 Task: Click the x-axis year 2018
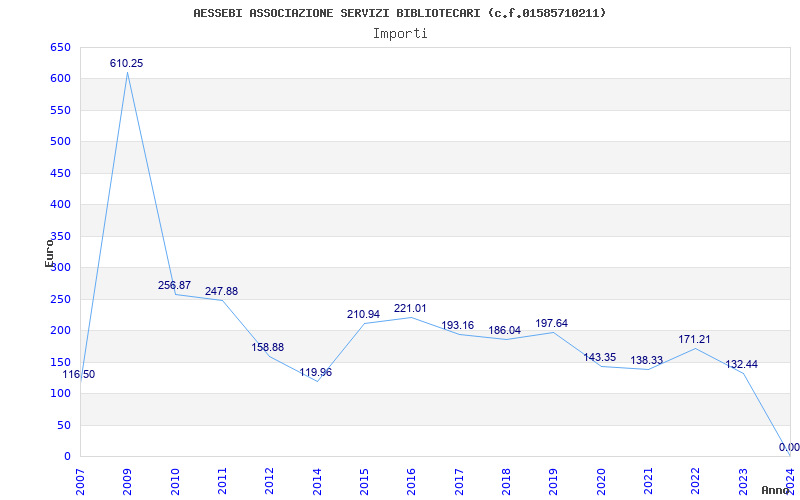[506, 482]
